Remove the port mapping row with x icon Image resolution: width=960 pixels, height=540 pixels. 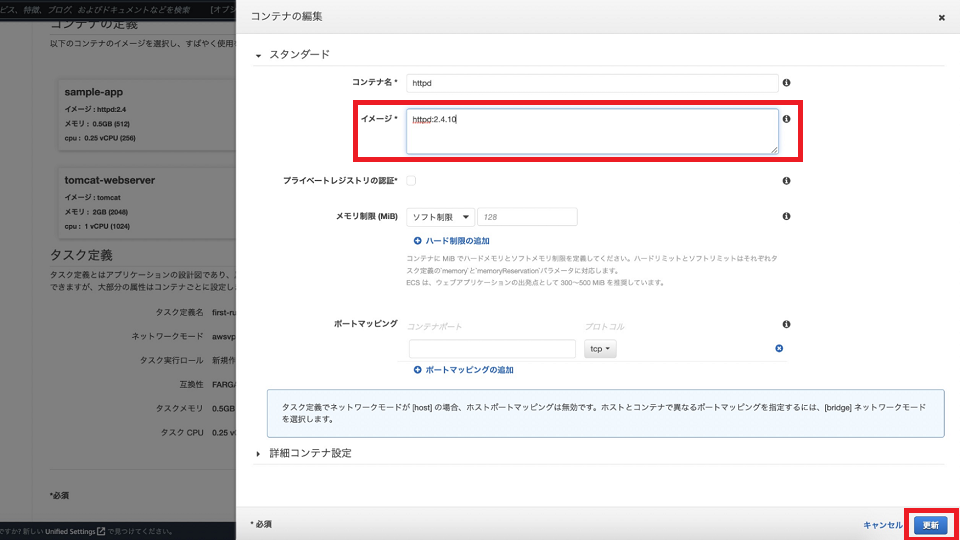779,349
